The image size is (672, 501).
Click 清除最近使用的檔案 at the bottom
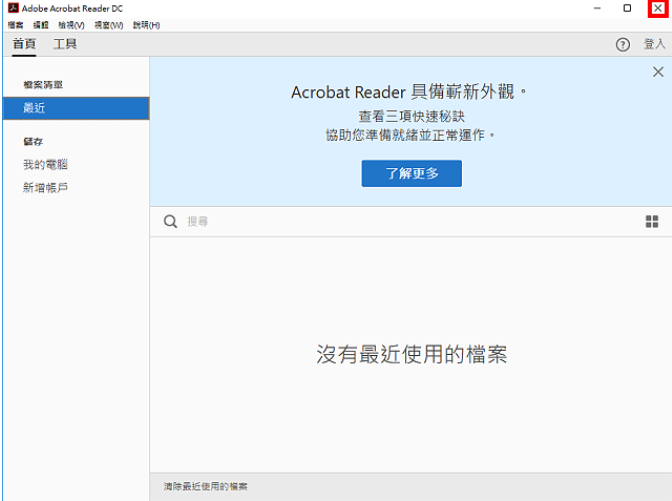pyautogui.click(x=205, y=486)
